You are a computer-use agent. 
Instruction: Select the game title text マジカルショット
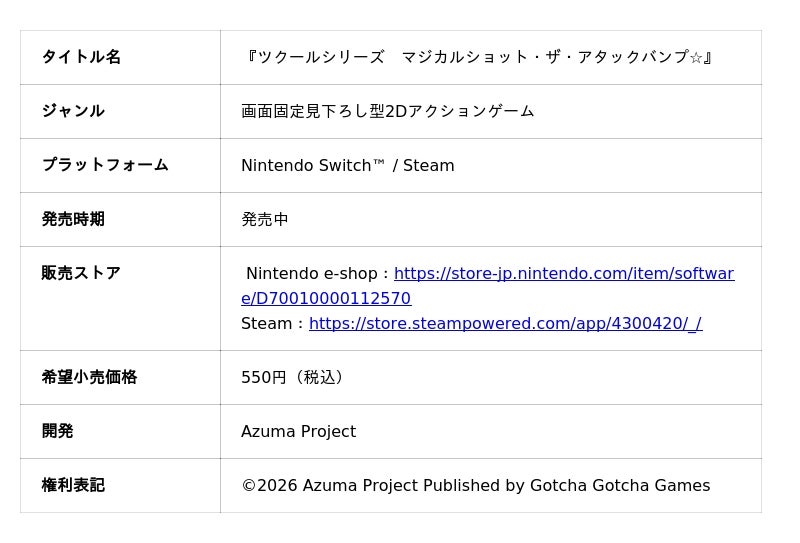click(463, 57)
